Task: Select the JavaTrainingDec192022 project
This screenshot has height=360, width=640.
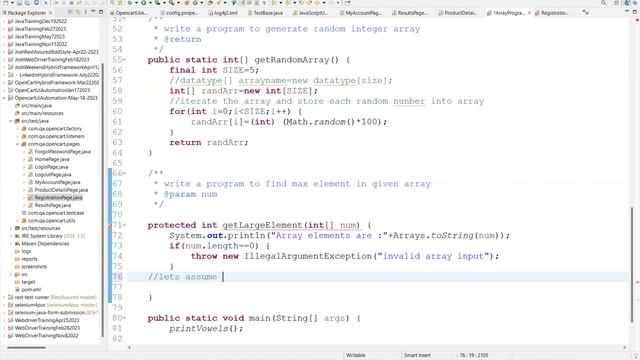Action: [x=40, y=21]
